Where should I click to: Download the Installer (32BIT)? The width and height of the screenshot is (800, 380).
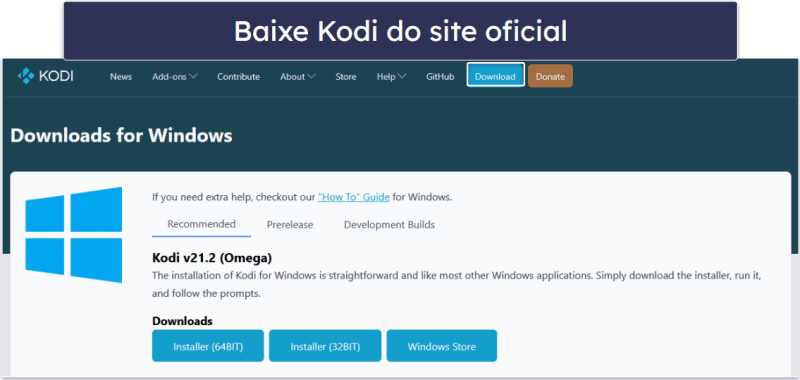325,346
